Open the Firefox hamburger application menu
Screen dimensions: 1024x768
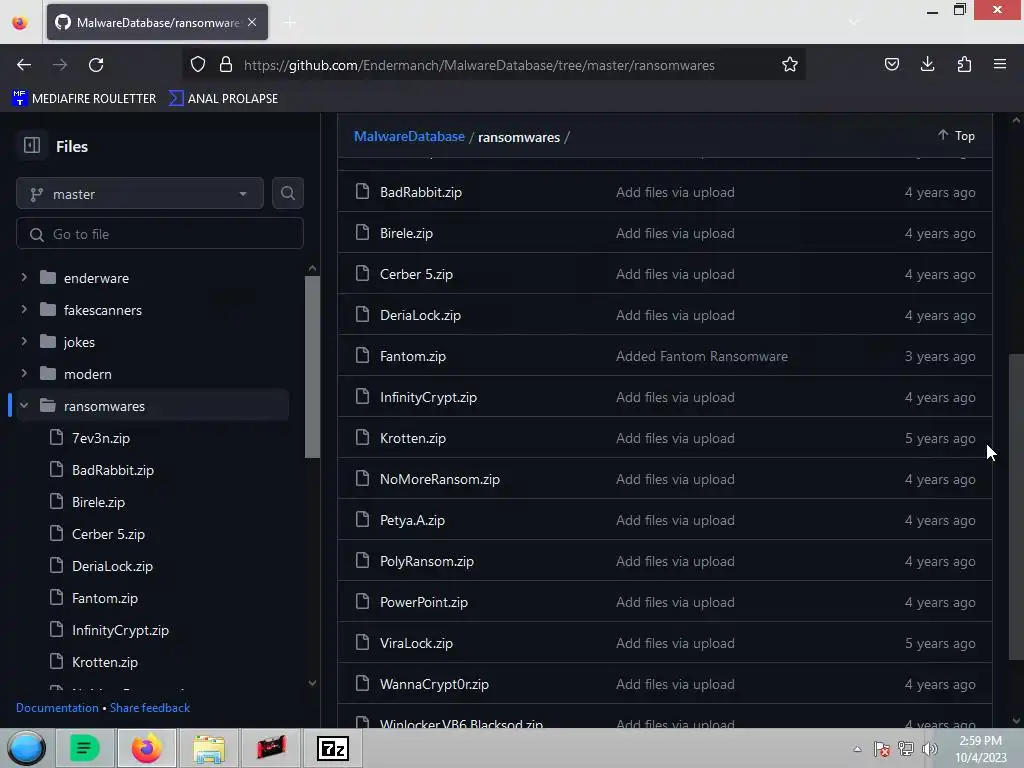1000,64
